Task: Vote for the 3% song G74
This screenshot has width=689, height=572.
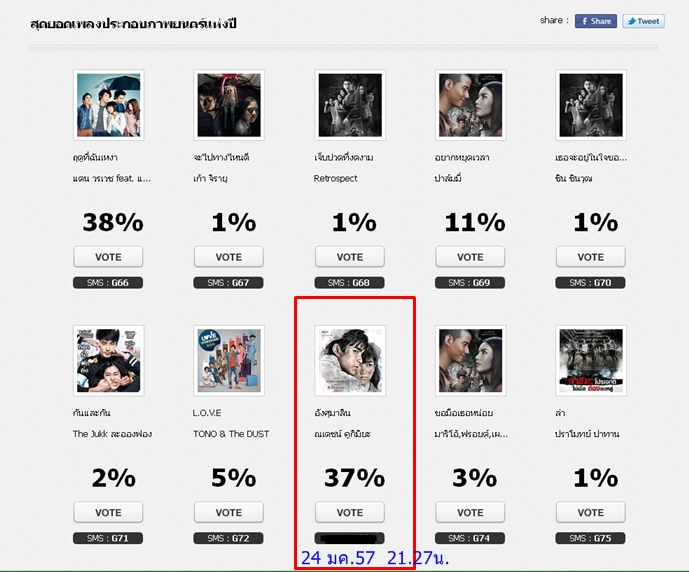Action: point(470,512)
